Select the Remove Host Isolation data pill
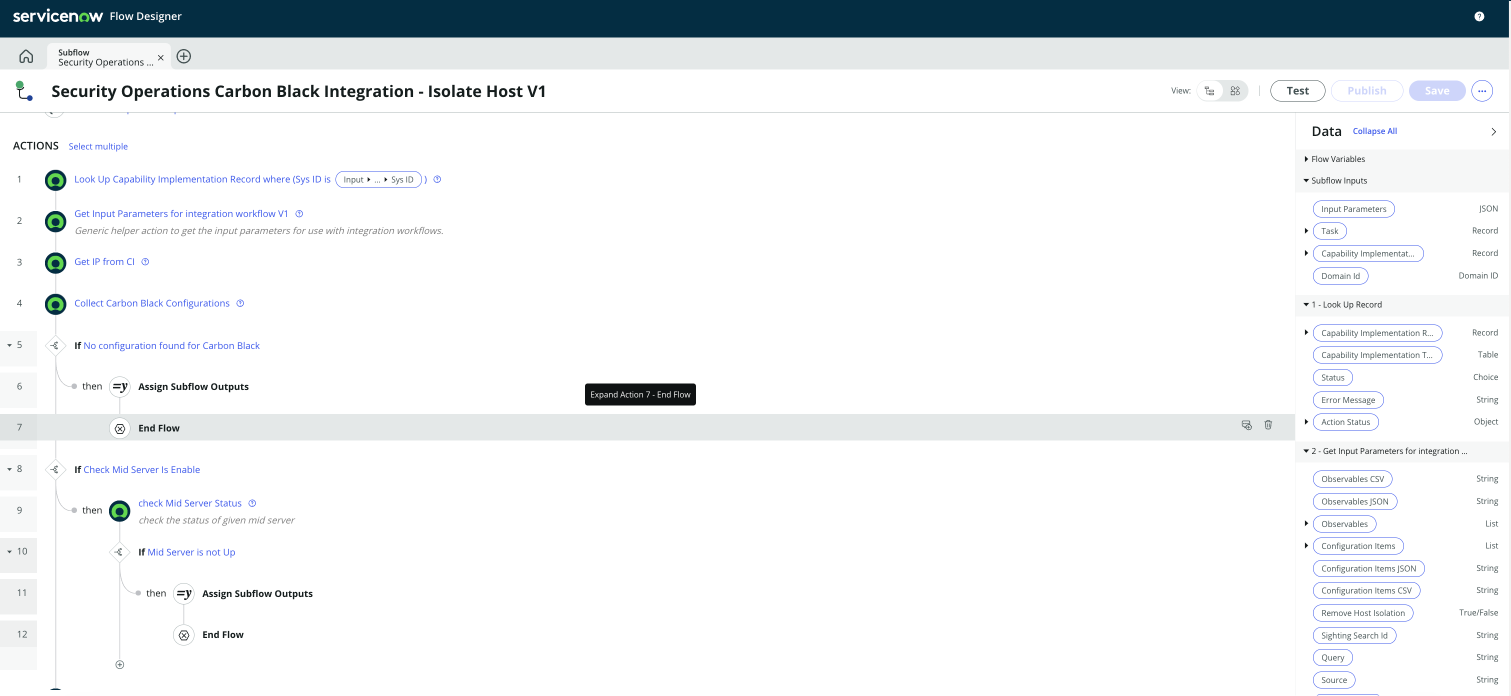The width and height of the screenshot is (1511, 696). 1363,613
